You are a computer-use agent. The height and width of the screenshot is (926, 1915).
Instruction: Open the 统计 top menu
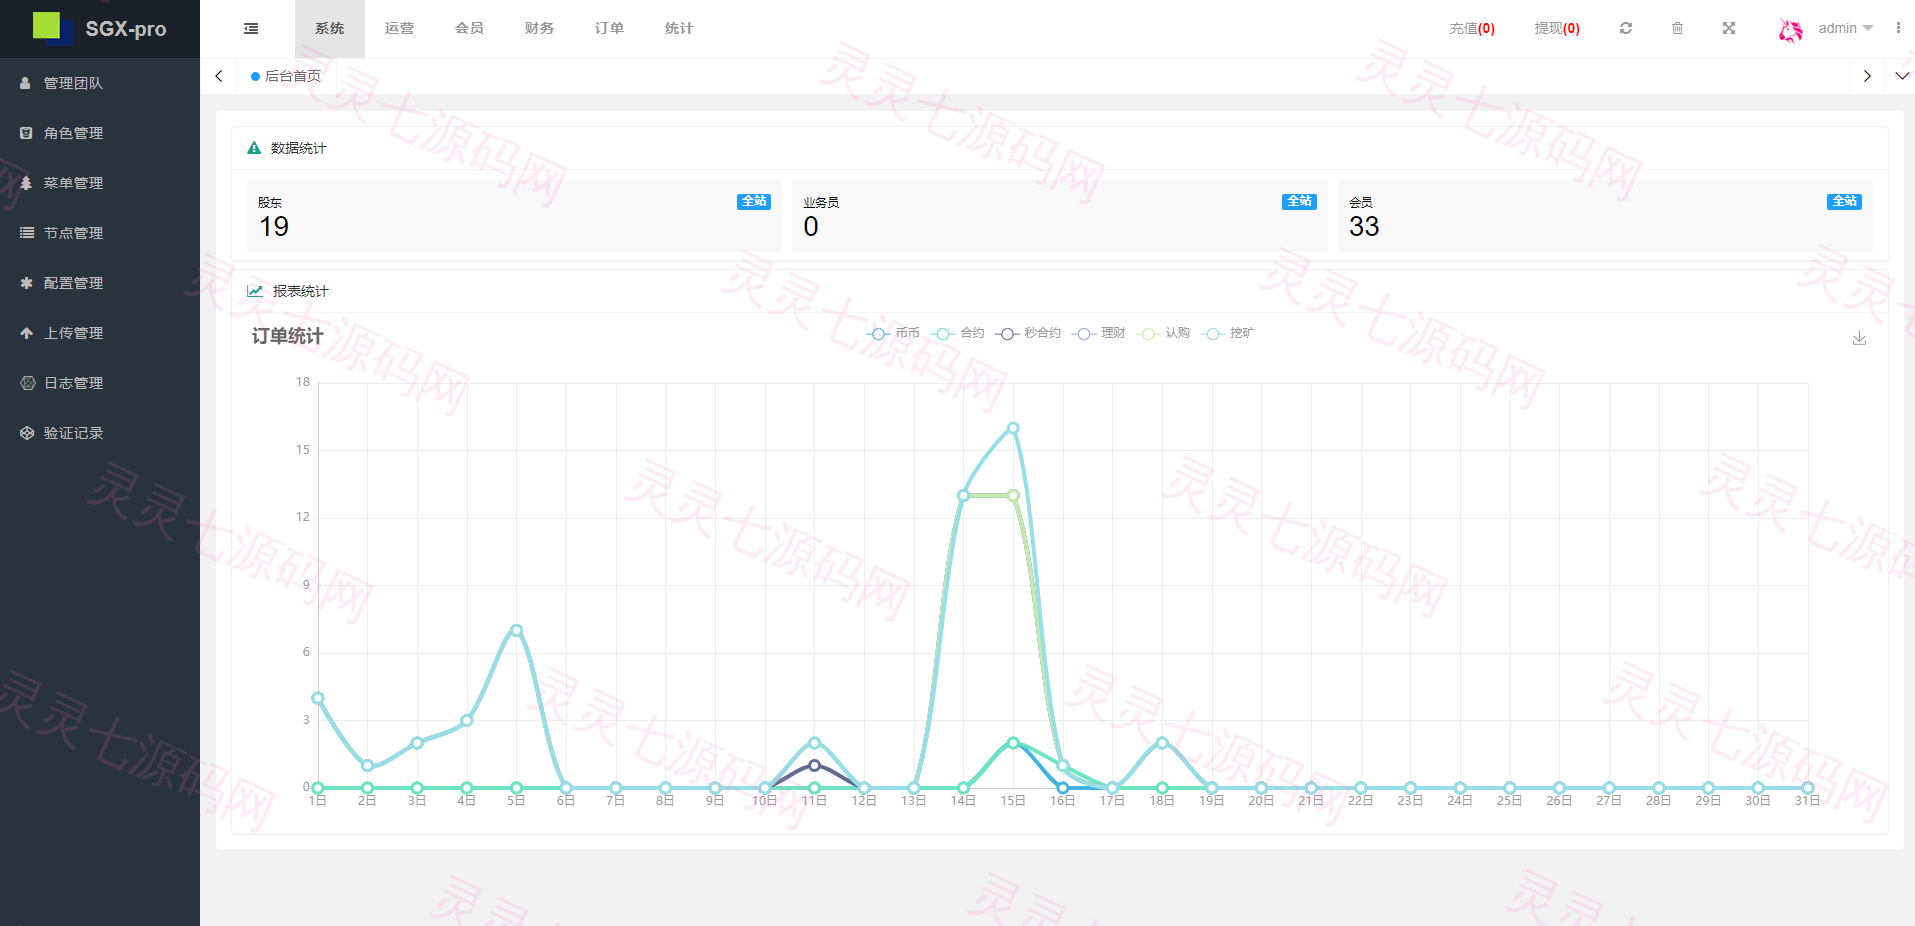point(679,28)
